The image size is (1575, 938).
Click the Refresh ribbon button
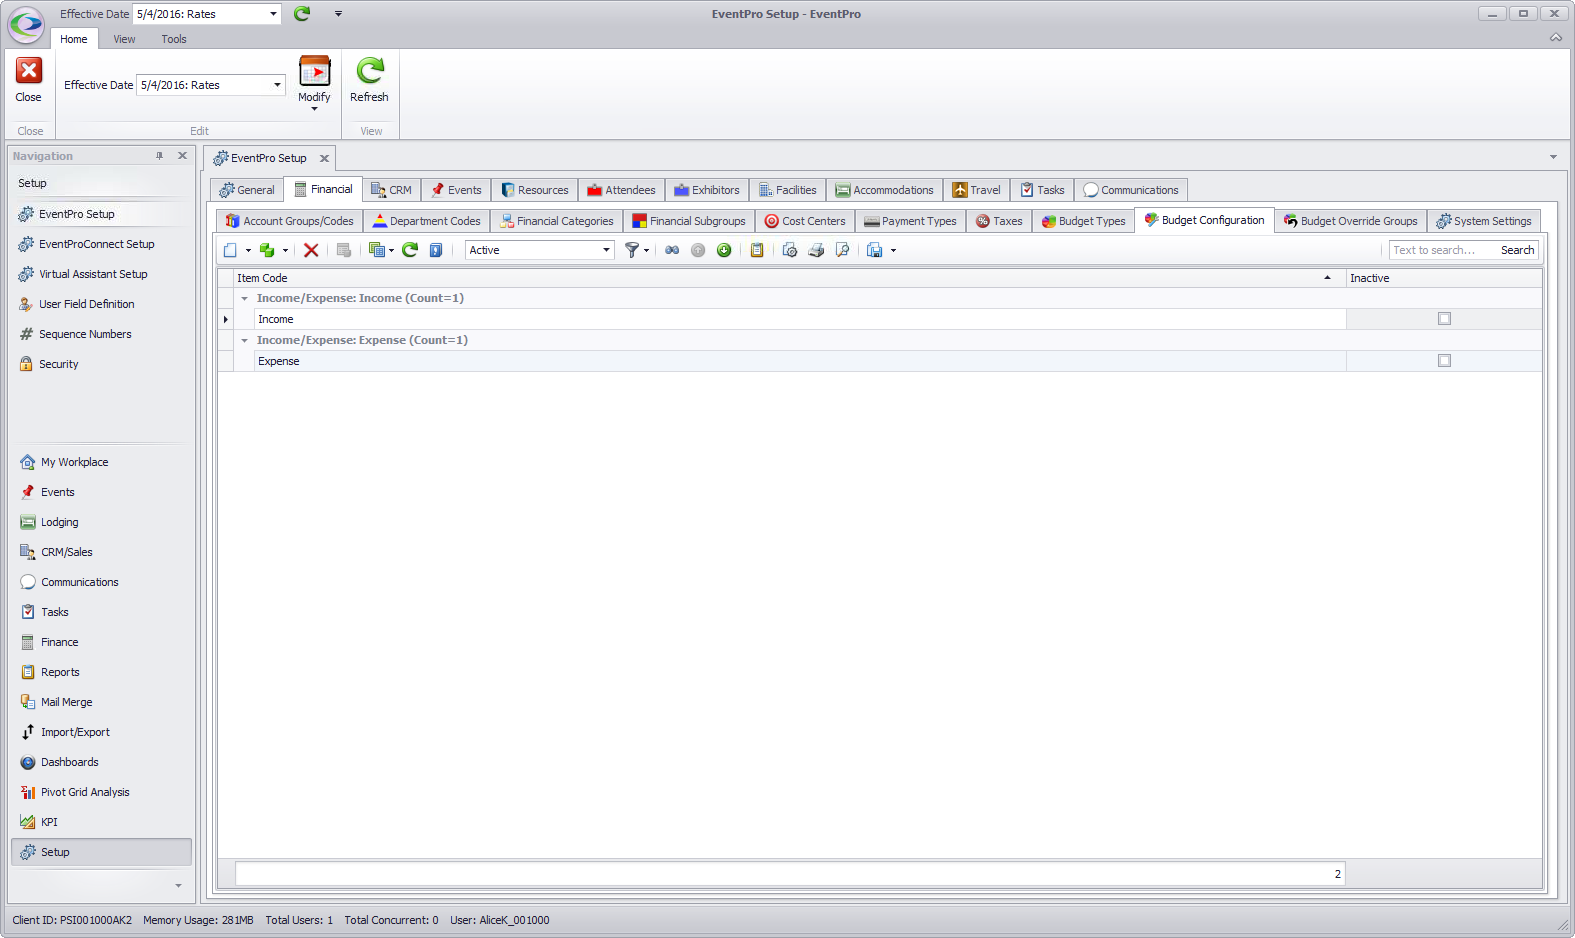point(369,80)
